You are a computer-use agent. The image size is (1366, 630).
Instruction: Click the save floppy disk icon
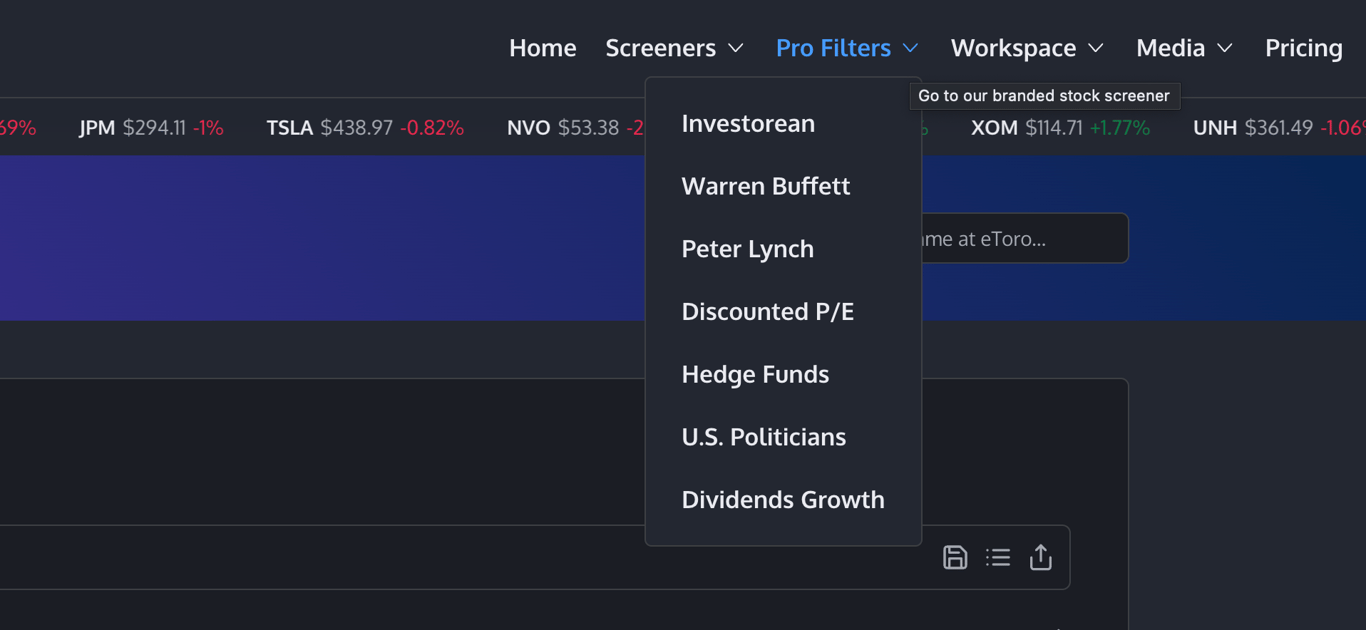[955, 557]
